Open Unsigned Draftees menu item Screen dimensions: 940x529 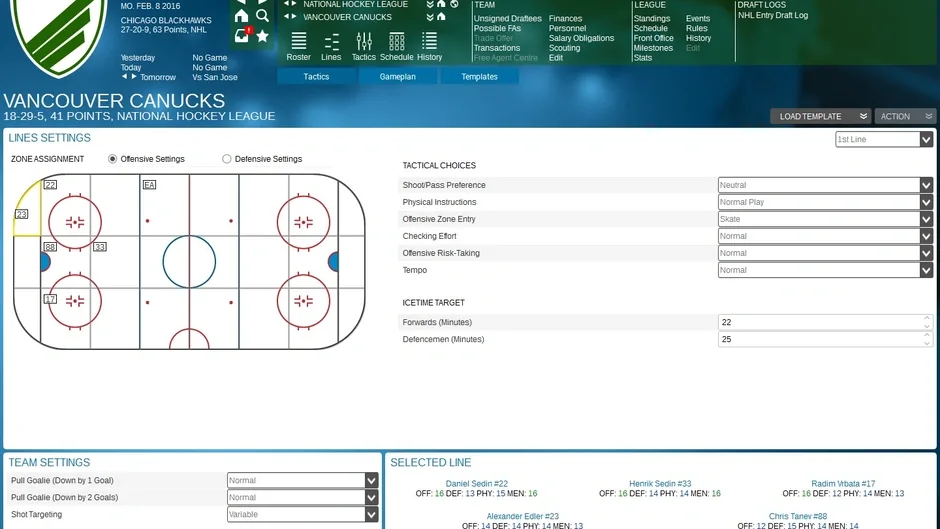click(507, 19)
